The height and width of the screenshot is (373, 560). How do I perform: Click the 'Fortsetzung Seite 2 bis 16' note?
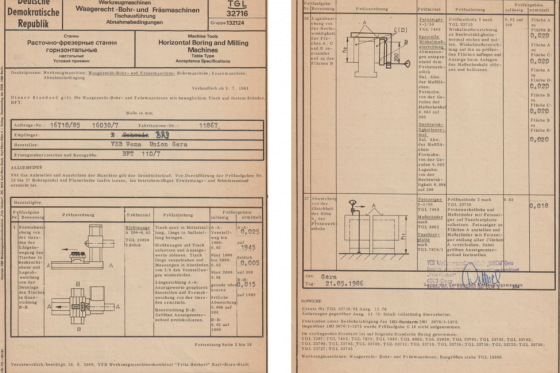point(223,345)
